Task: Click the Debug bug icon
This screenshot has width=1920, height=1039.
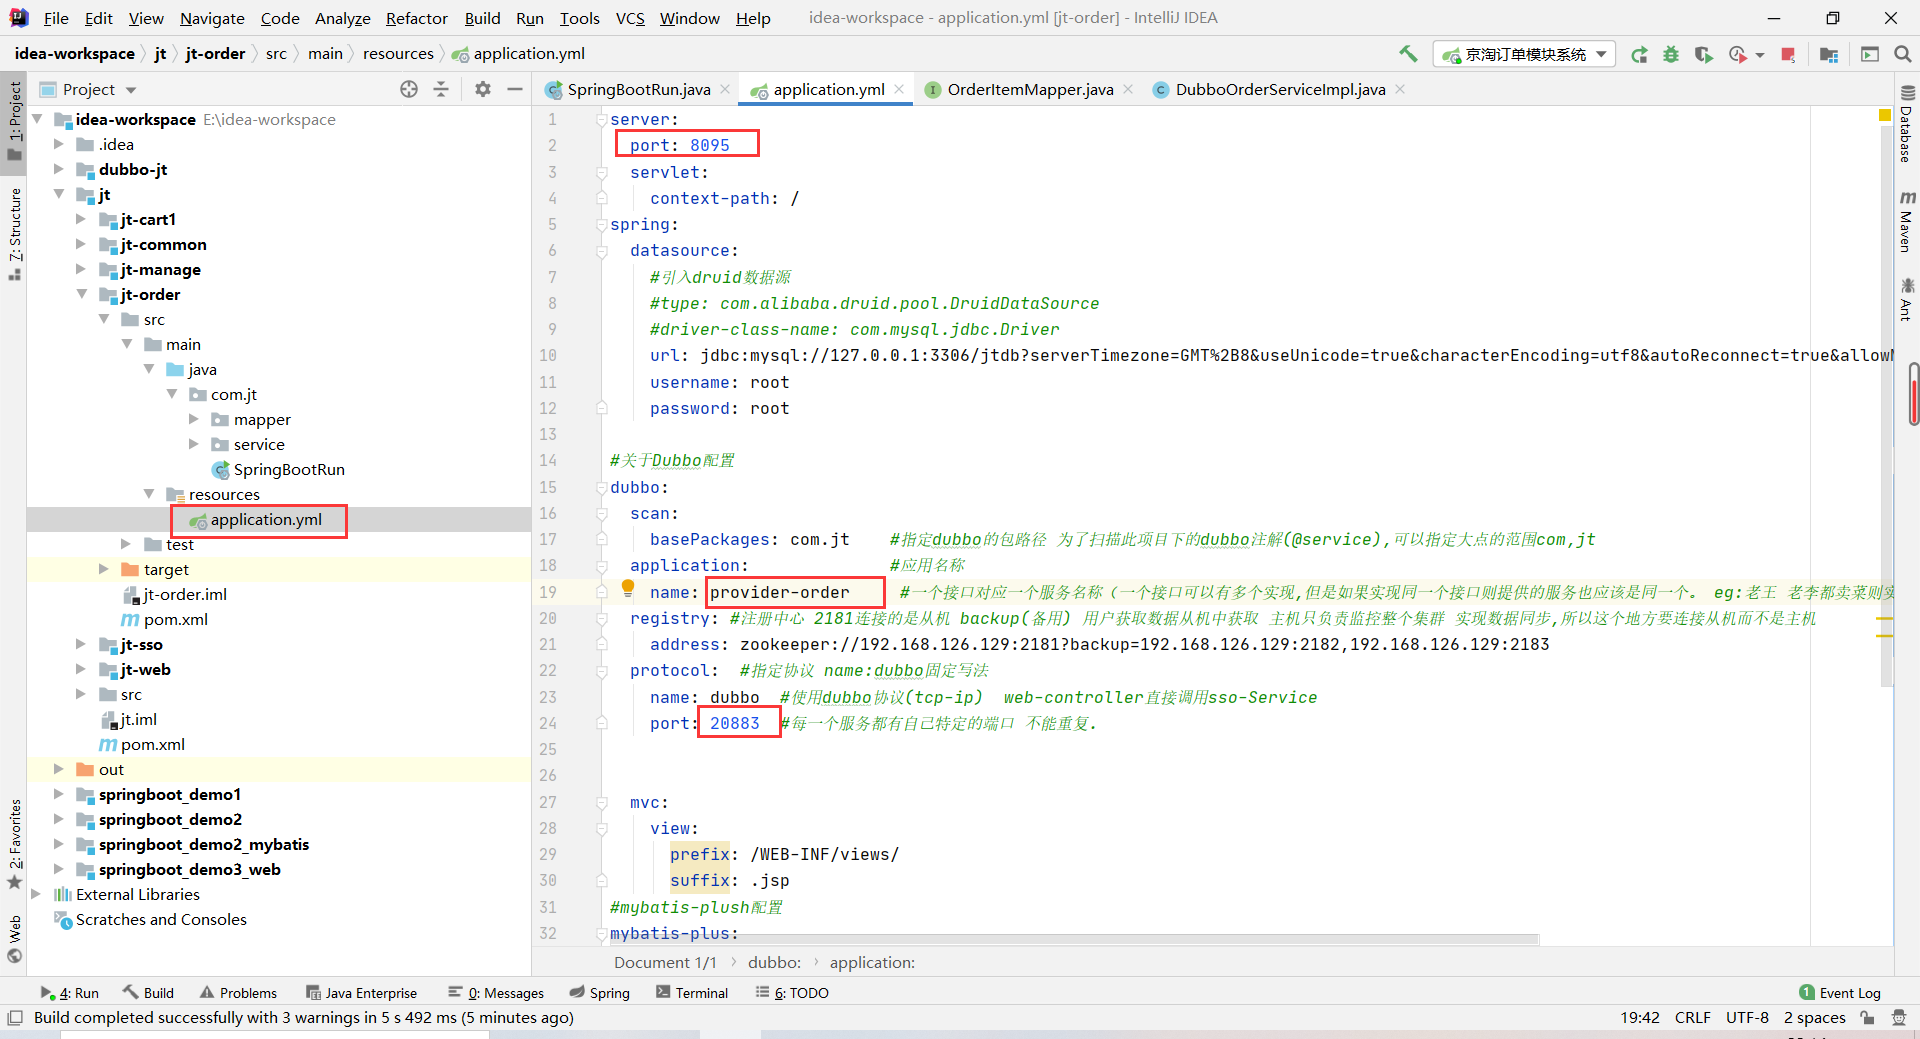Action: (x=1671, y=55)
